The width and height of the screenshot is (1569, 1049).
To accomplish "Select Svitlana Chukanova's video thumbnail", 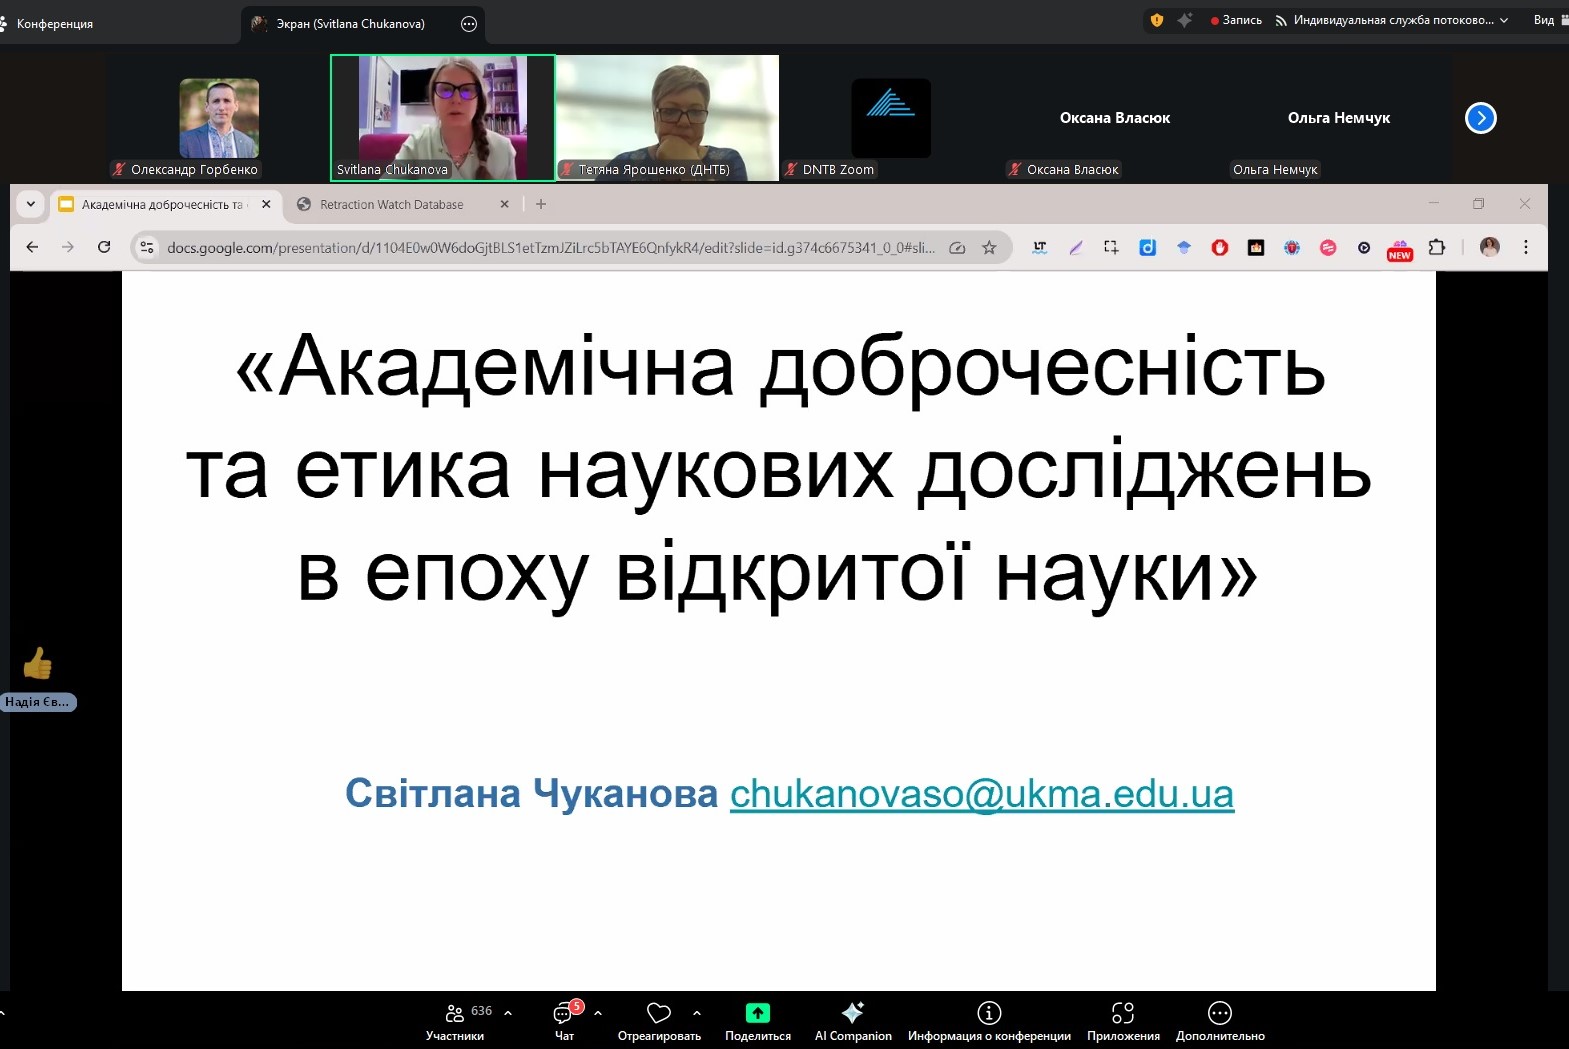I will coord(443,118).
